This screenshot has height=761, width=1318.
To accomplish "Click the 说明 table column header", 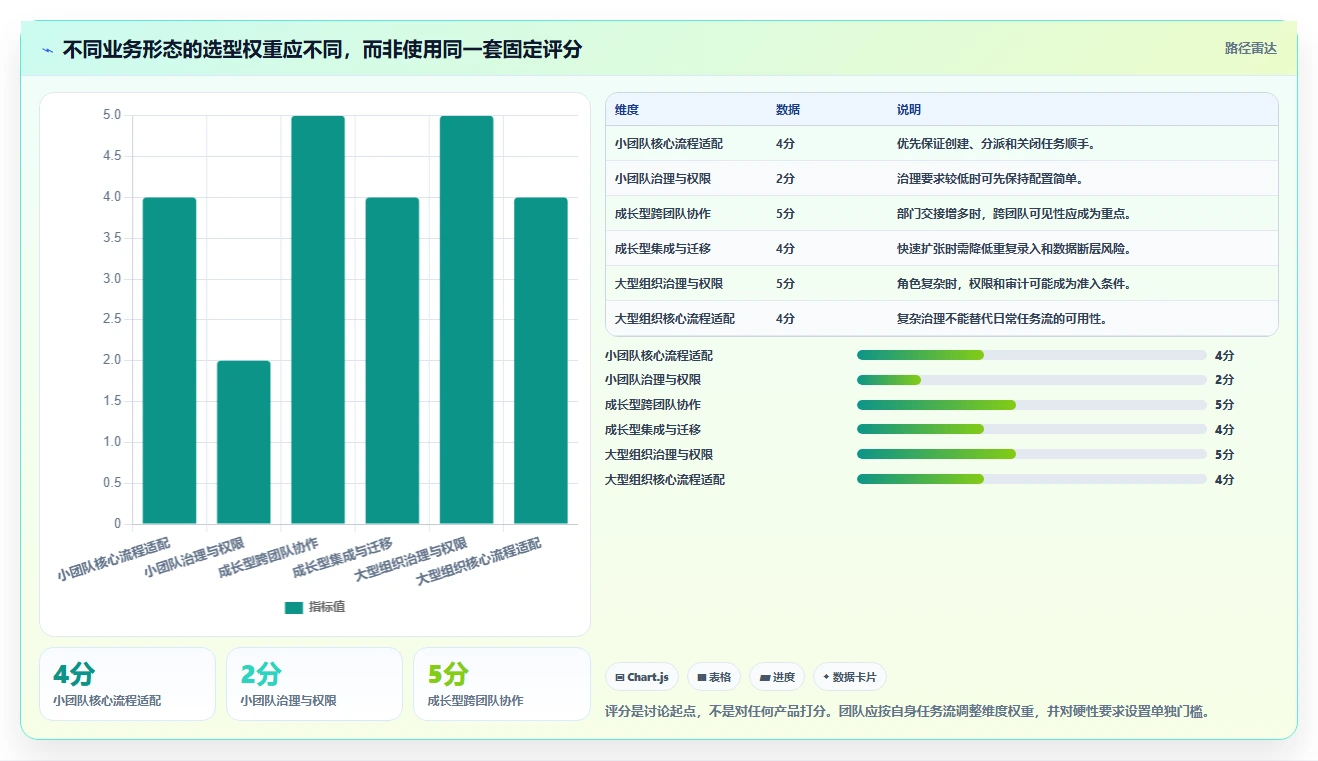I will [x=909, y=110].
